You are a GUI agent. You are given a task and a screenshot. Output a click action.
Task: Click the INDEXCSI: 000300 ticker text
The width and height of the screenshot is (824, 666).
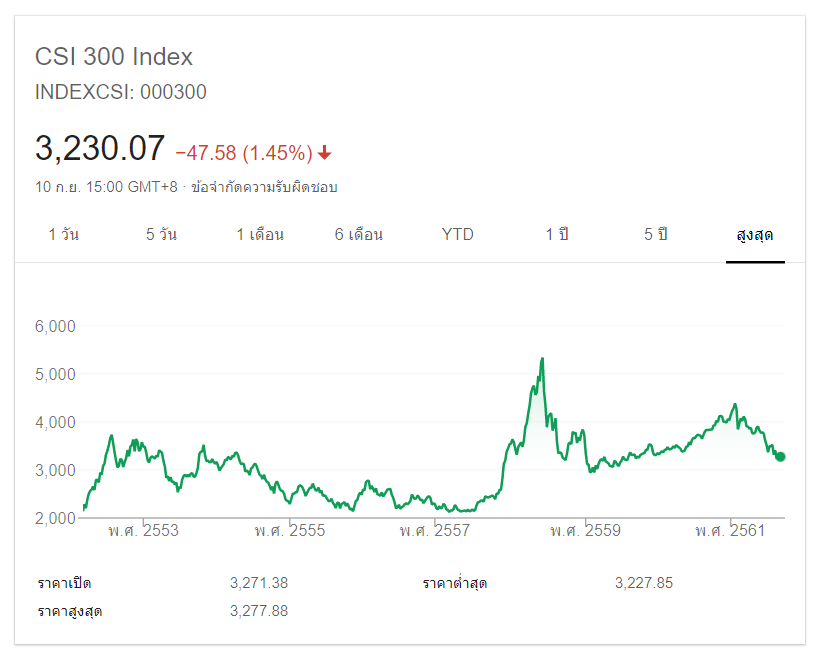[x=121, y=92]
